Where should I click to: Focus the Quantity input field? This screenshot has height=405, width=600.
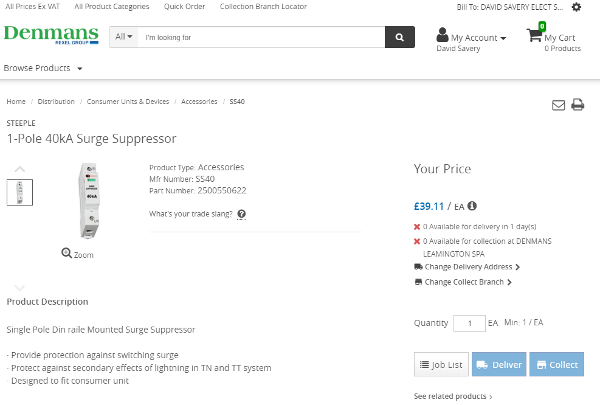click(x=470, y=323)
